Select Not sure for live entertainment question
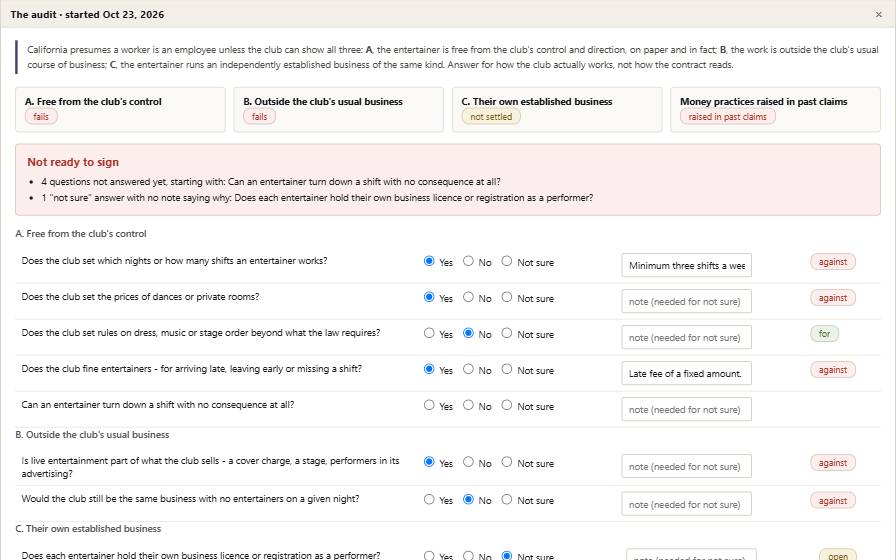This screenshot has width=896, height=560. click(x=507, y=462)
